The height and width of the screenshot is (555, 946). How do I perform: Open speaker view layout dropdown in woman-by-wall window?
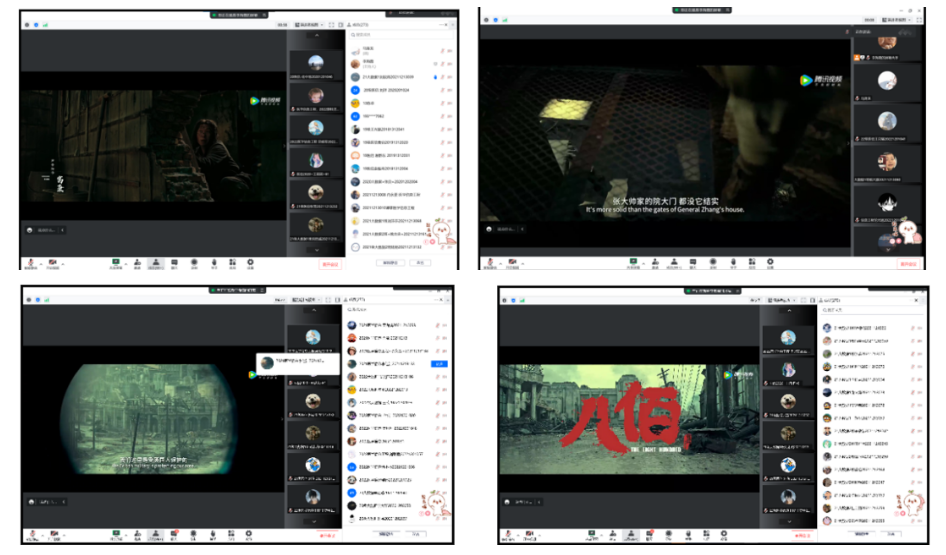pos(308,25)
